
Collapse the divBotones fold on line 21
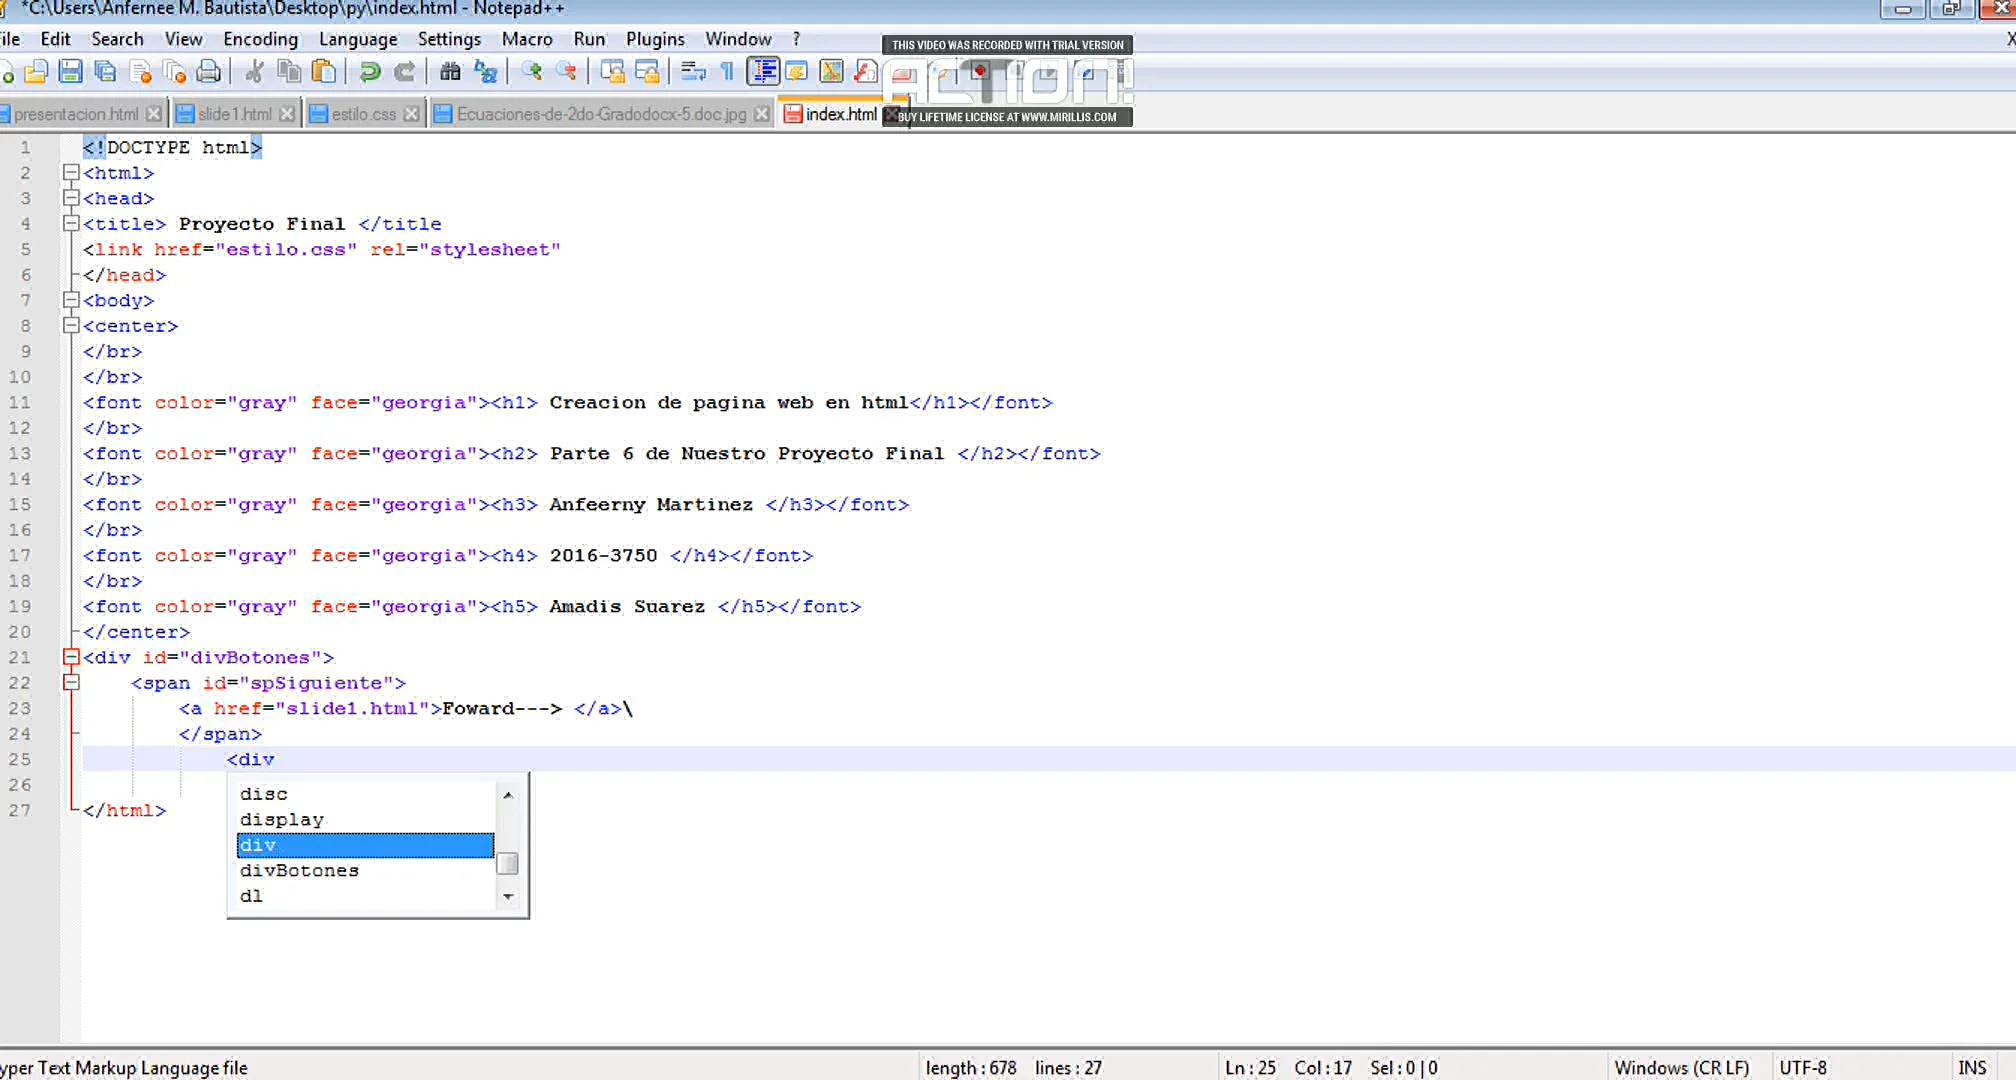pos(71,657)
